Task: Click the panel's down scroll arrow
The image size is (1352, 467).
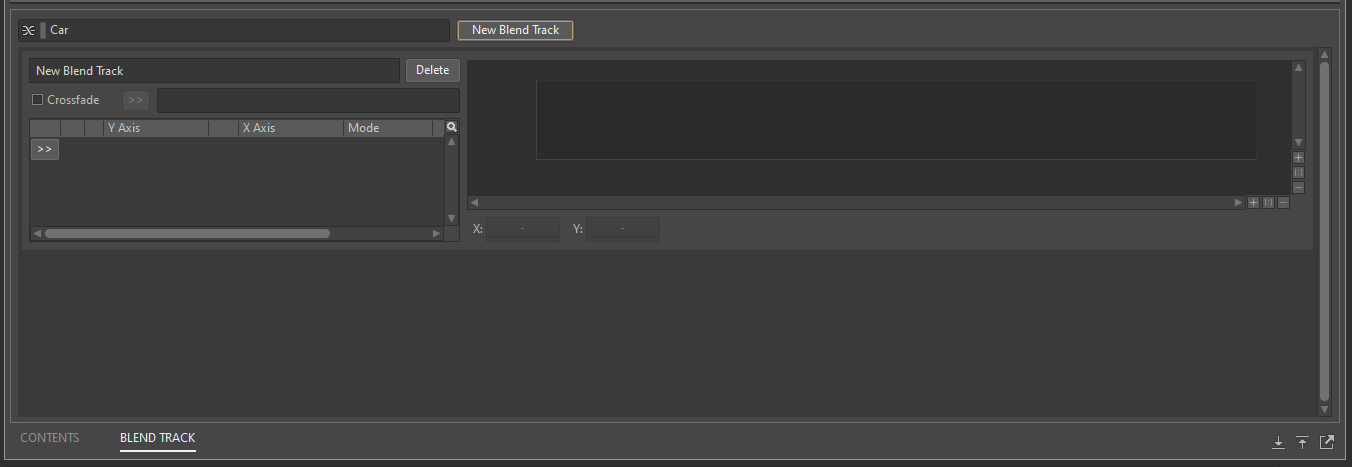Action: [1325, 409]
